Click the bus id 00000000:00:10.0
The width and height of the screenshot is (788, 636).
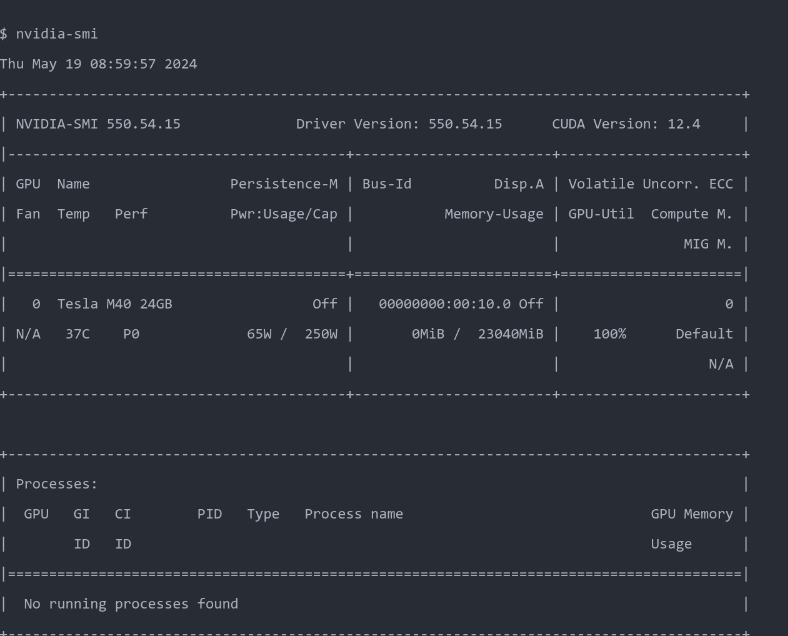[445, 304]
